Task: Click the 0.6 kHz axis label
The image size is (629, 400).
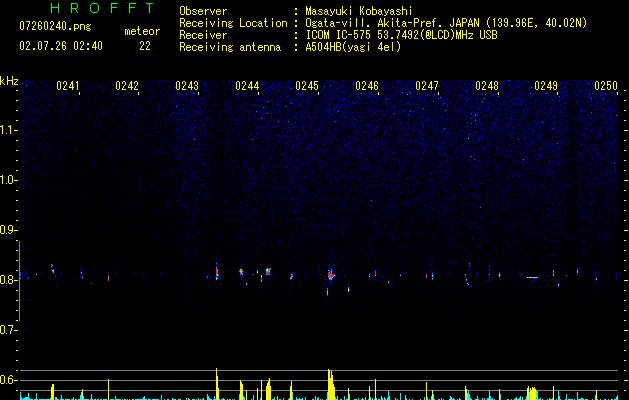Action: (8, 380)
